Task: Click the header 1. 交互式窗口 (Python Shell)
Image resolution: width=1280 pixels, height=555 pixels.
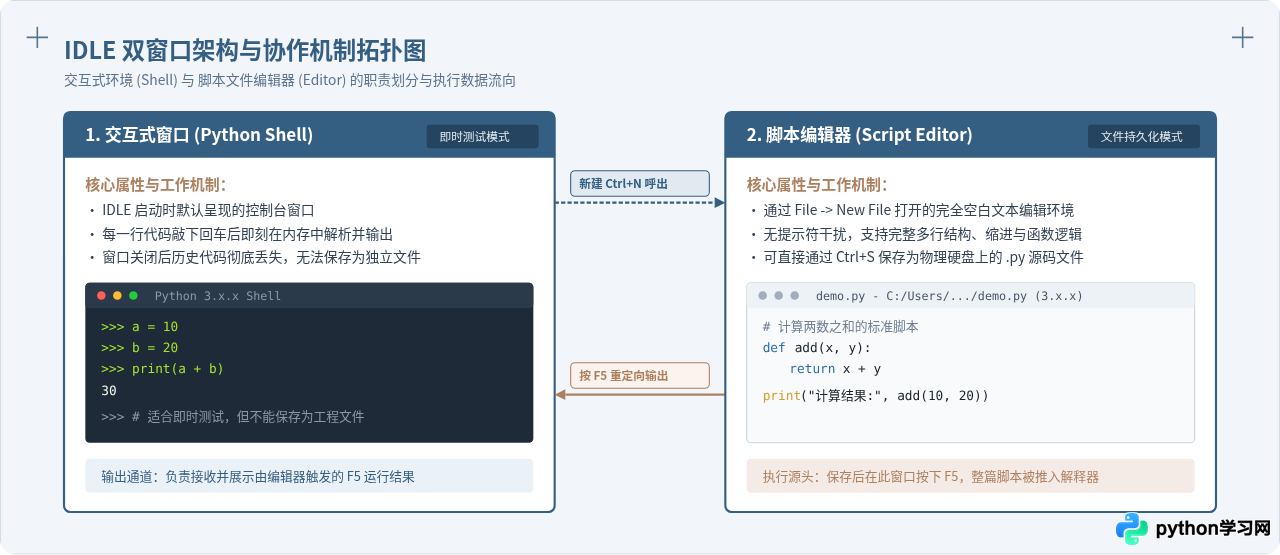Action: pos(199,135)
